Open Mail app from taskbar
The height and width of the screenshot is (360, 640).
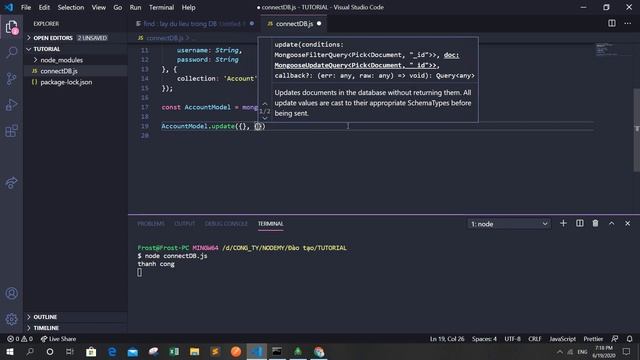pyautogui.click(x=133, y=351)
